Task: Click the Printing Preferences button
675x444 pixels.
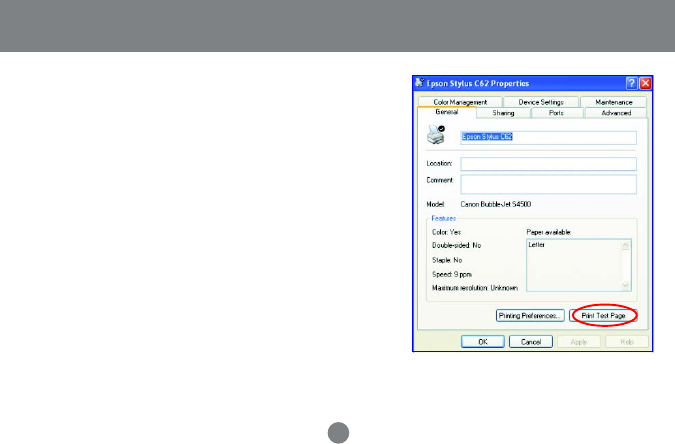Action: tap(530, 316)
